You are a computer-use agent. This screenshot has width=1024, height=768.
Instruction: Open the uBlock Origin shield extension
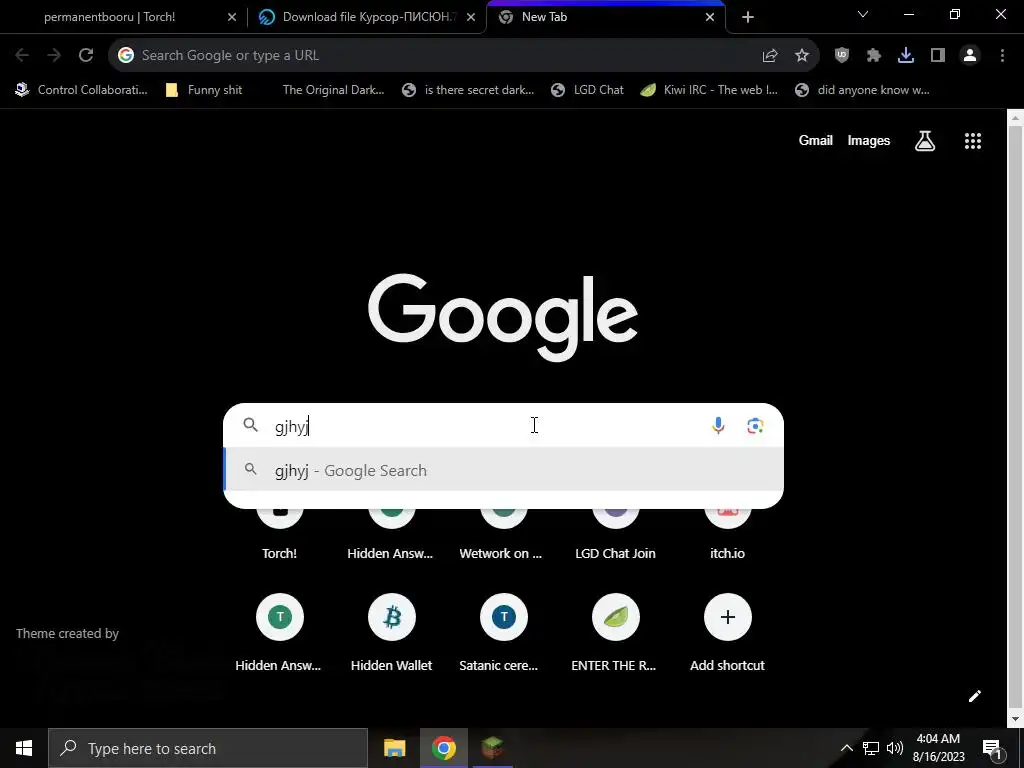(842, 56)
